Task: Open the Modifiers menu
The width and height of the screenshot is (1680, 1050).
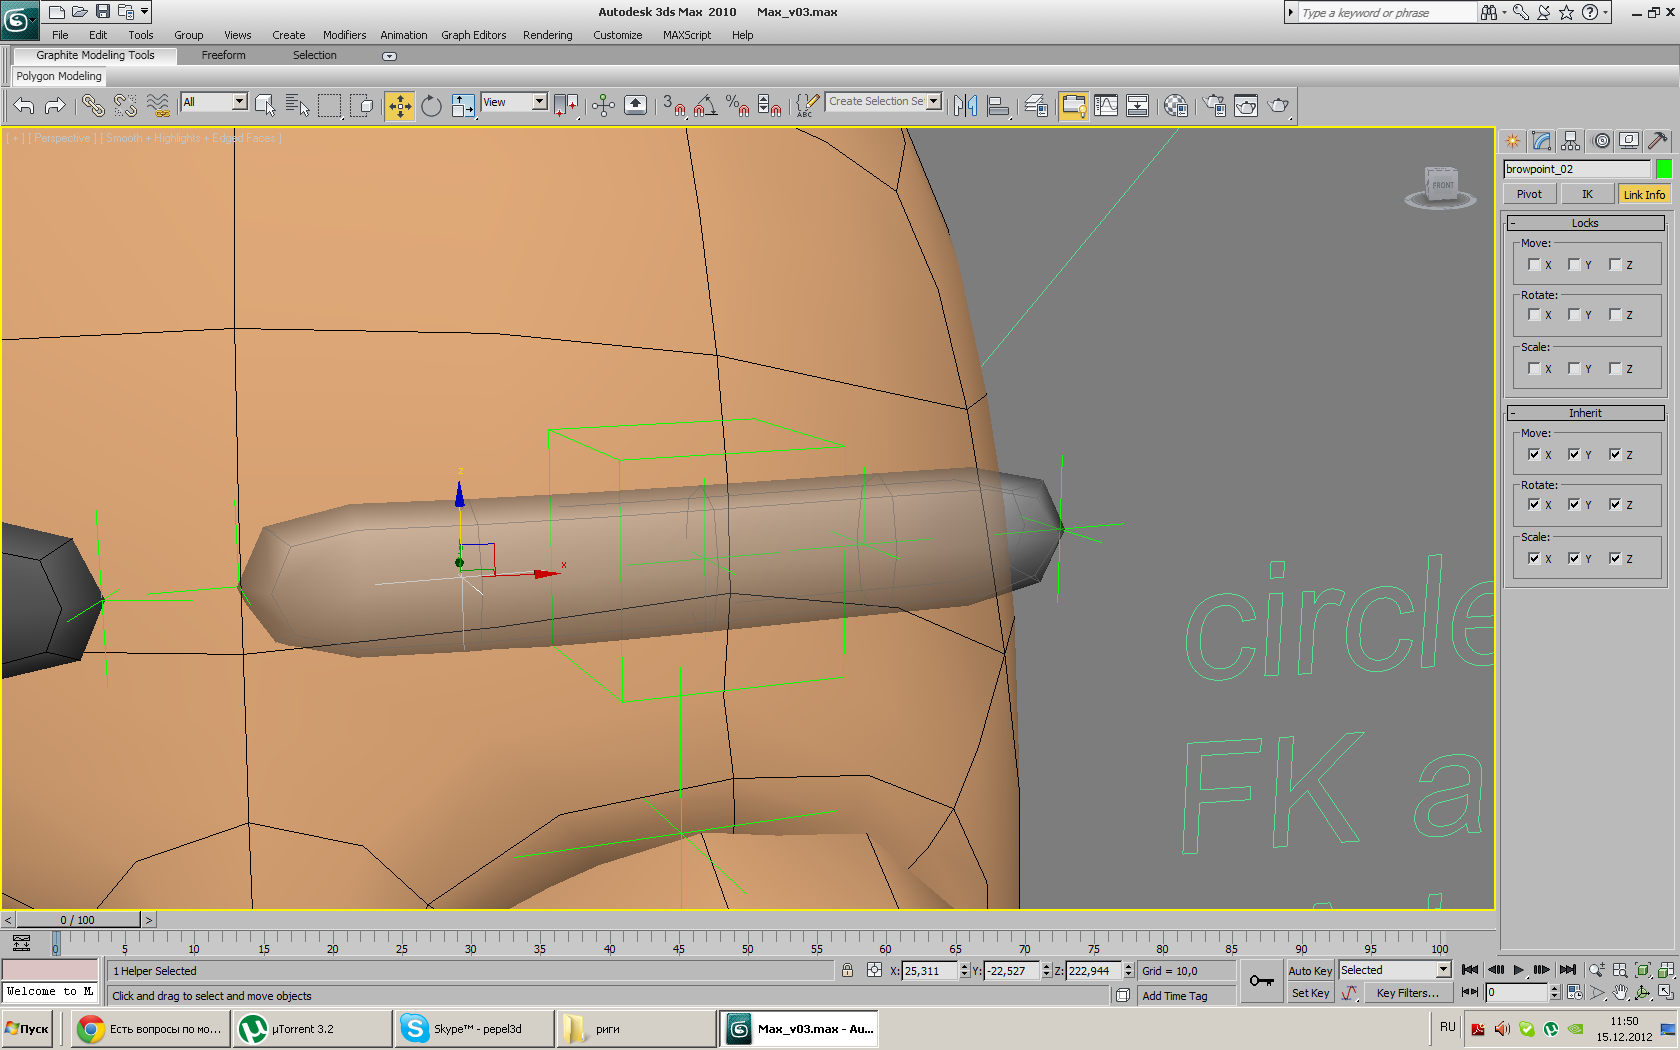Action: pos(344,35)
